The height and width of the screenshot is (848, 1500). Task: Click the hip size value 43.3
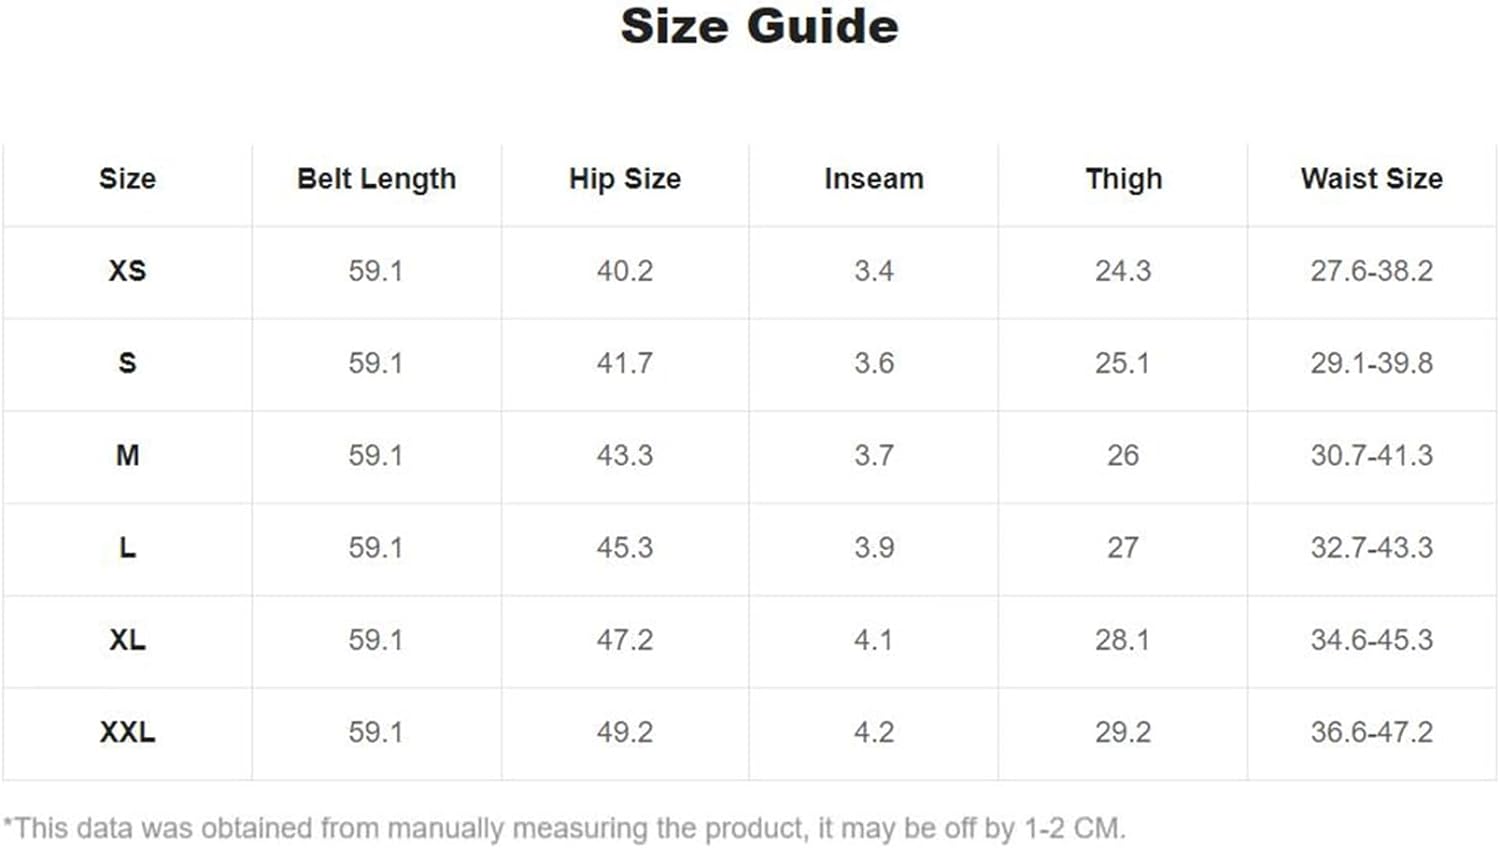(x=625, y=456)
